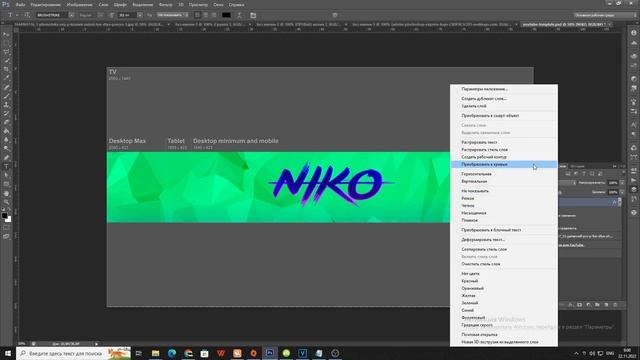The image size is (640, 360).
Task: Open the Файл menu
Action: click(x=20, y=4)
